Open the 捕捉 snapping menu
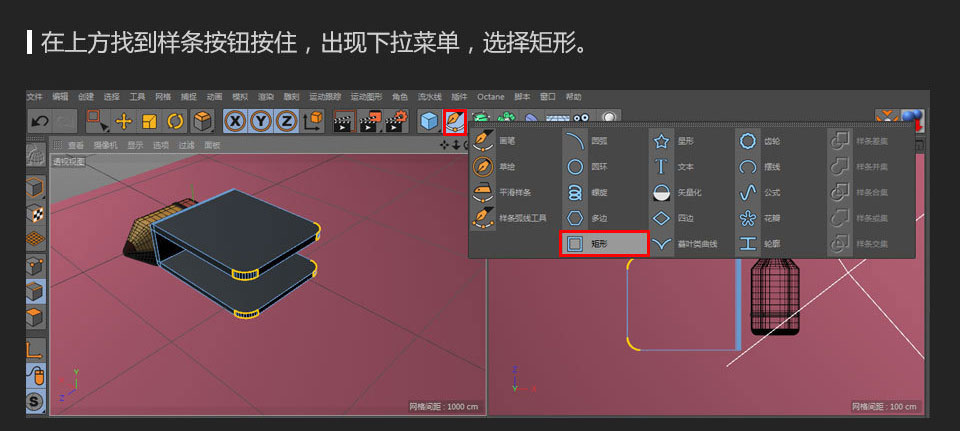 coord(189,97)
